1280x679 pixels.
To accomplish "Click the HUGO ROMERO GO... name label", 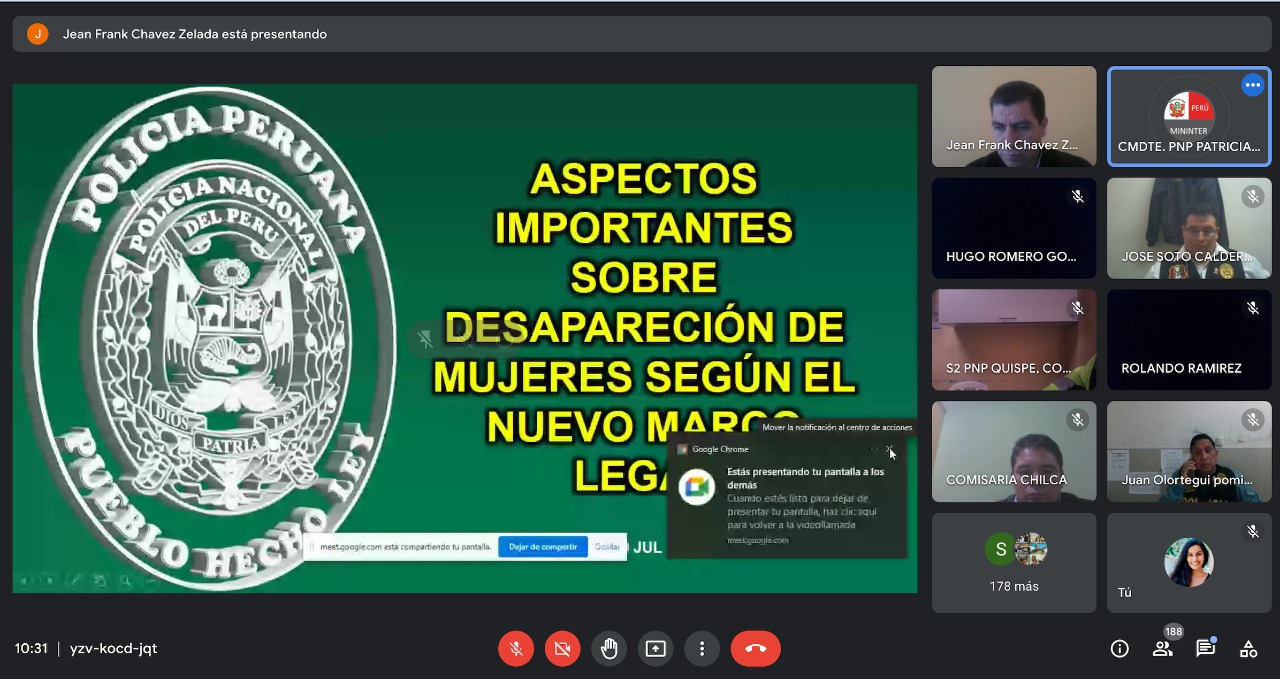I will (1011, 257).
